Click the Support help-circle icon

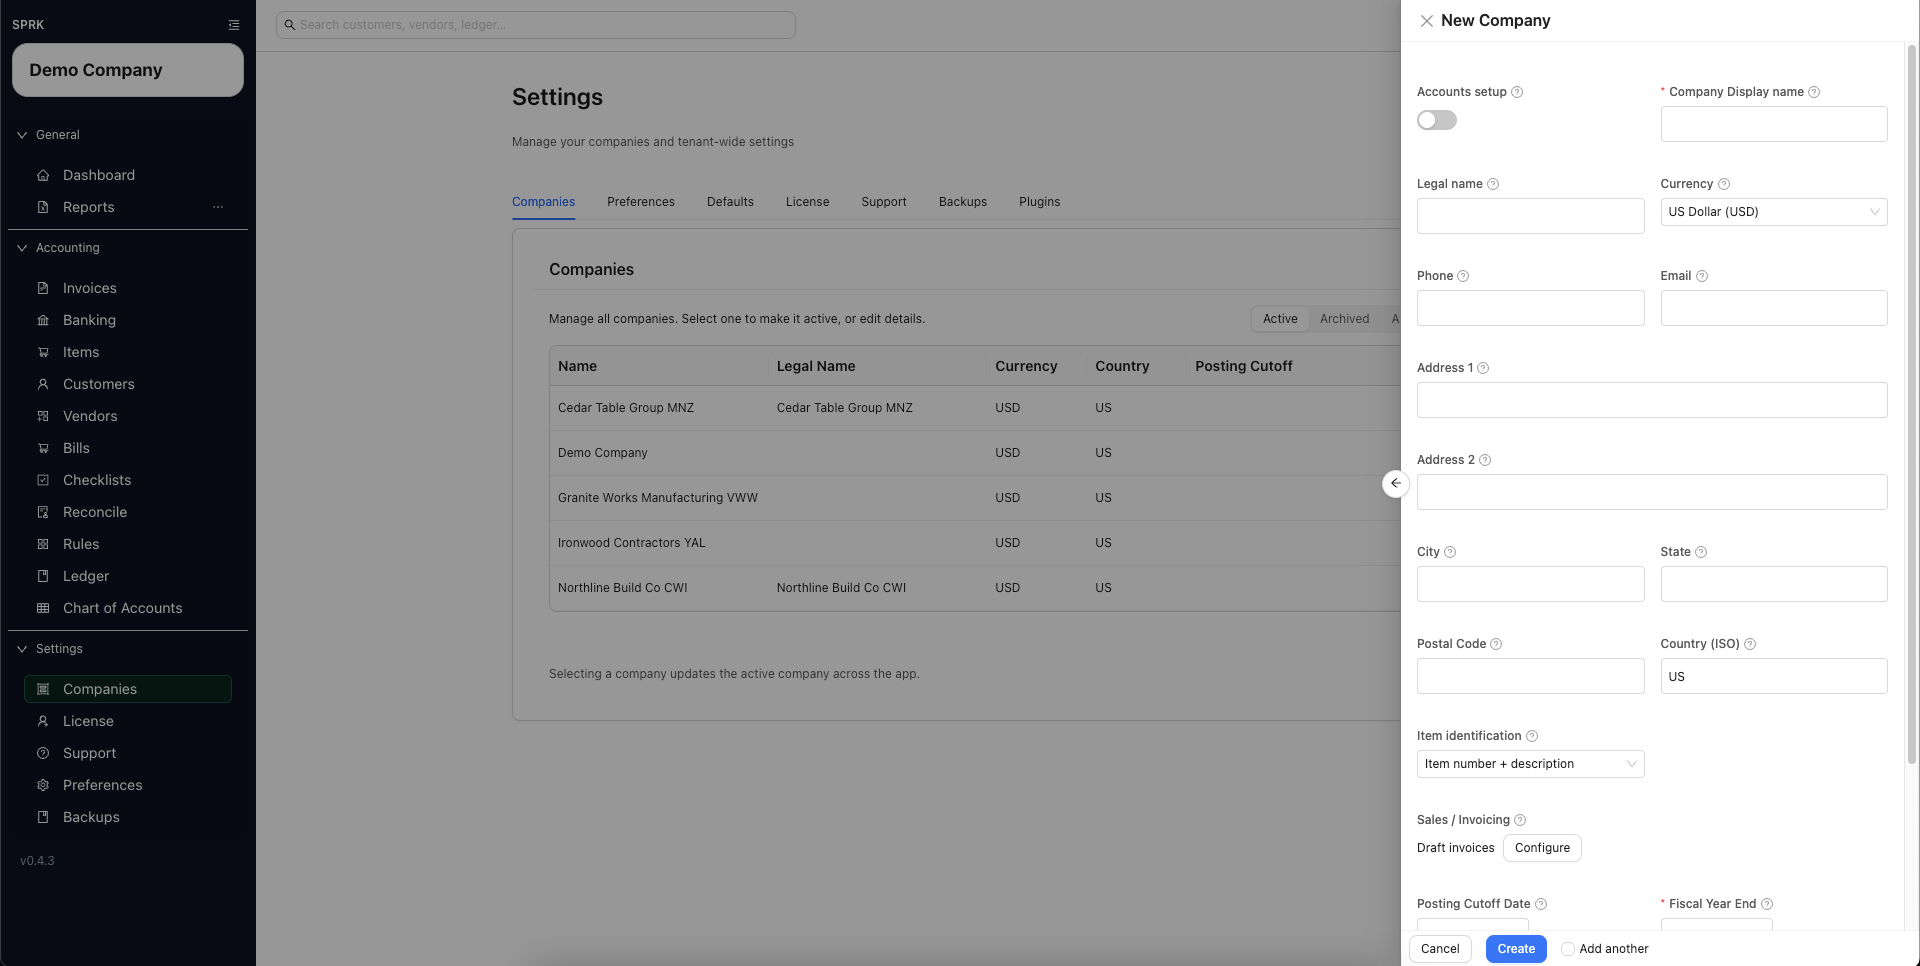43,753
